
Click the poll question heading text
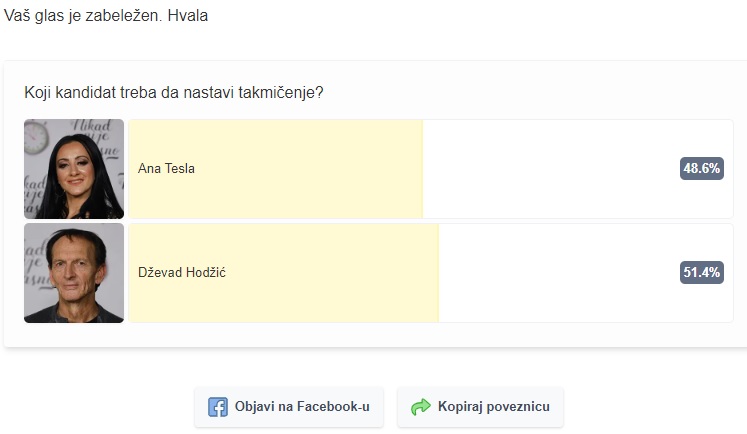coord(174,92)
